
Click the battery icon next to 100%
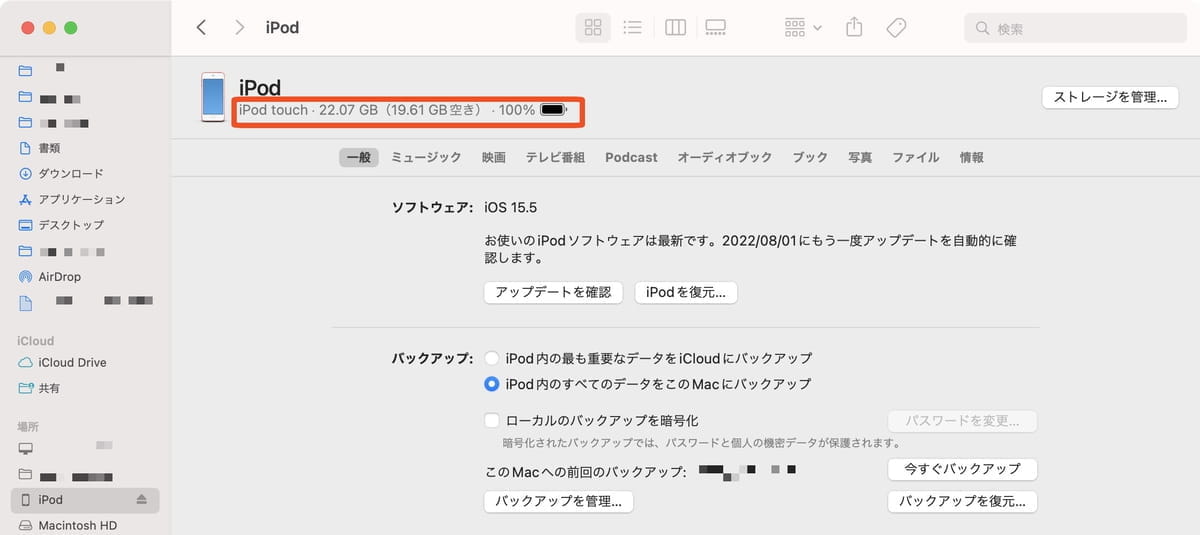point(553,109)
